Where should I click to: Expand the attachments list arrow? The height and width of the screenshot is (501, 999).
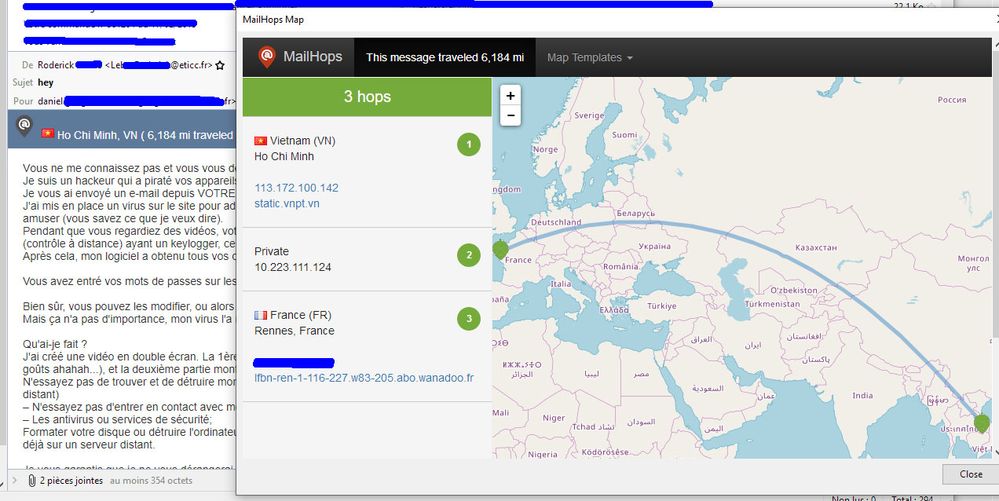coord(13,481)
